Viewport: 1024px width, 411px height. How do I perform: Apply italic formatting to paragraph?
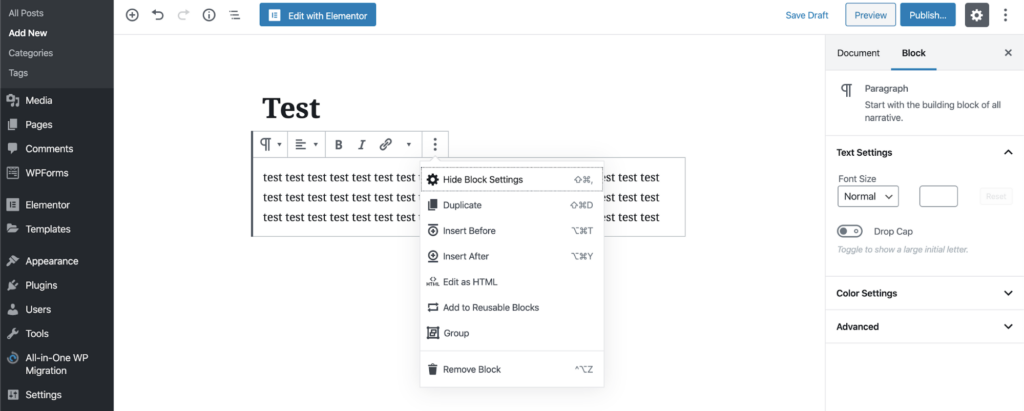(362, 144)
